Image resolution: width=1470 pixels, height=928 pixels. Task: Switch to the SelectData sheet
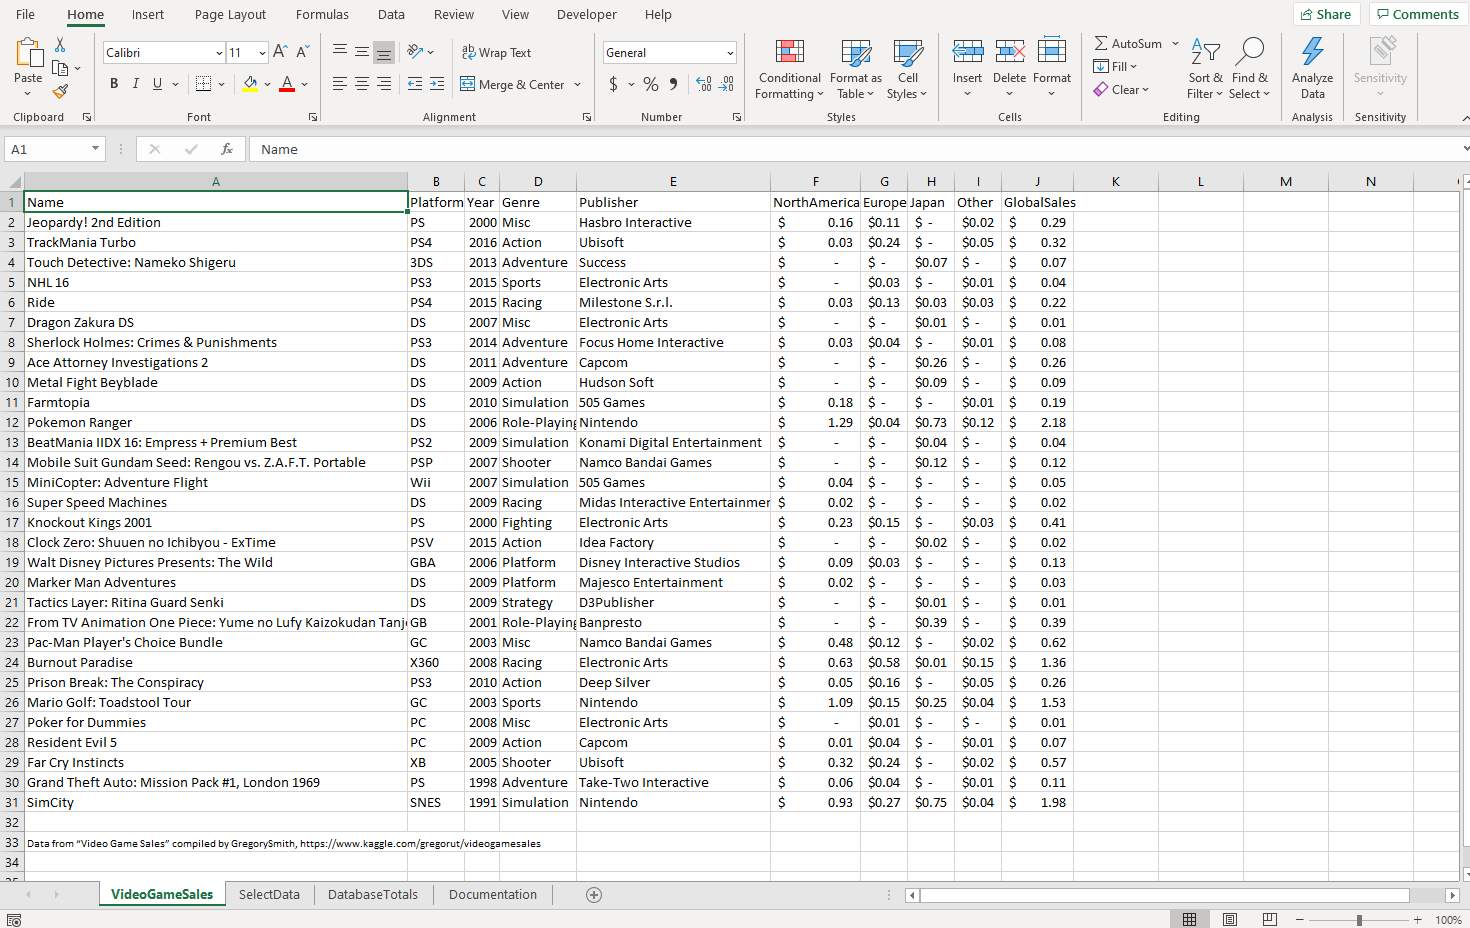click(x=269, y=895)
